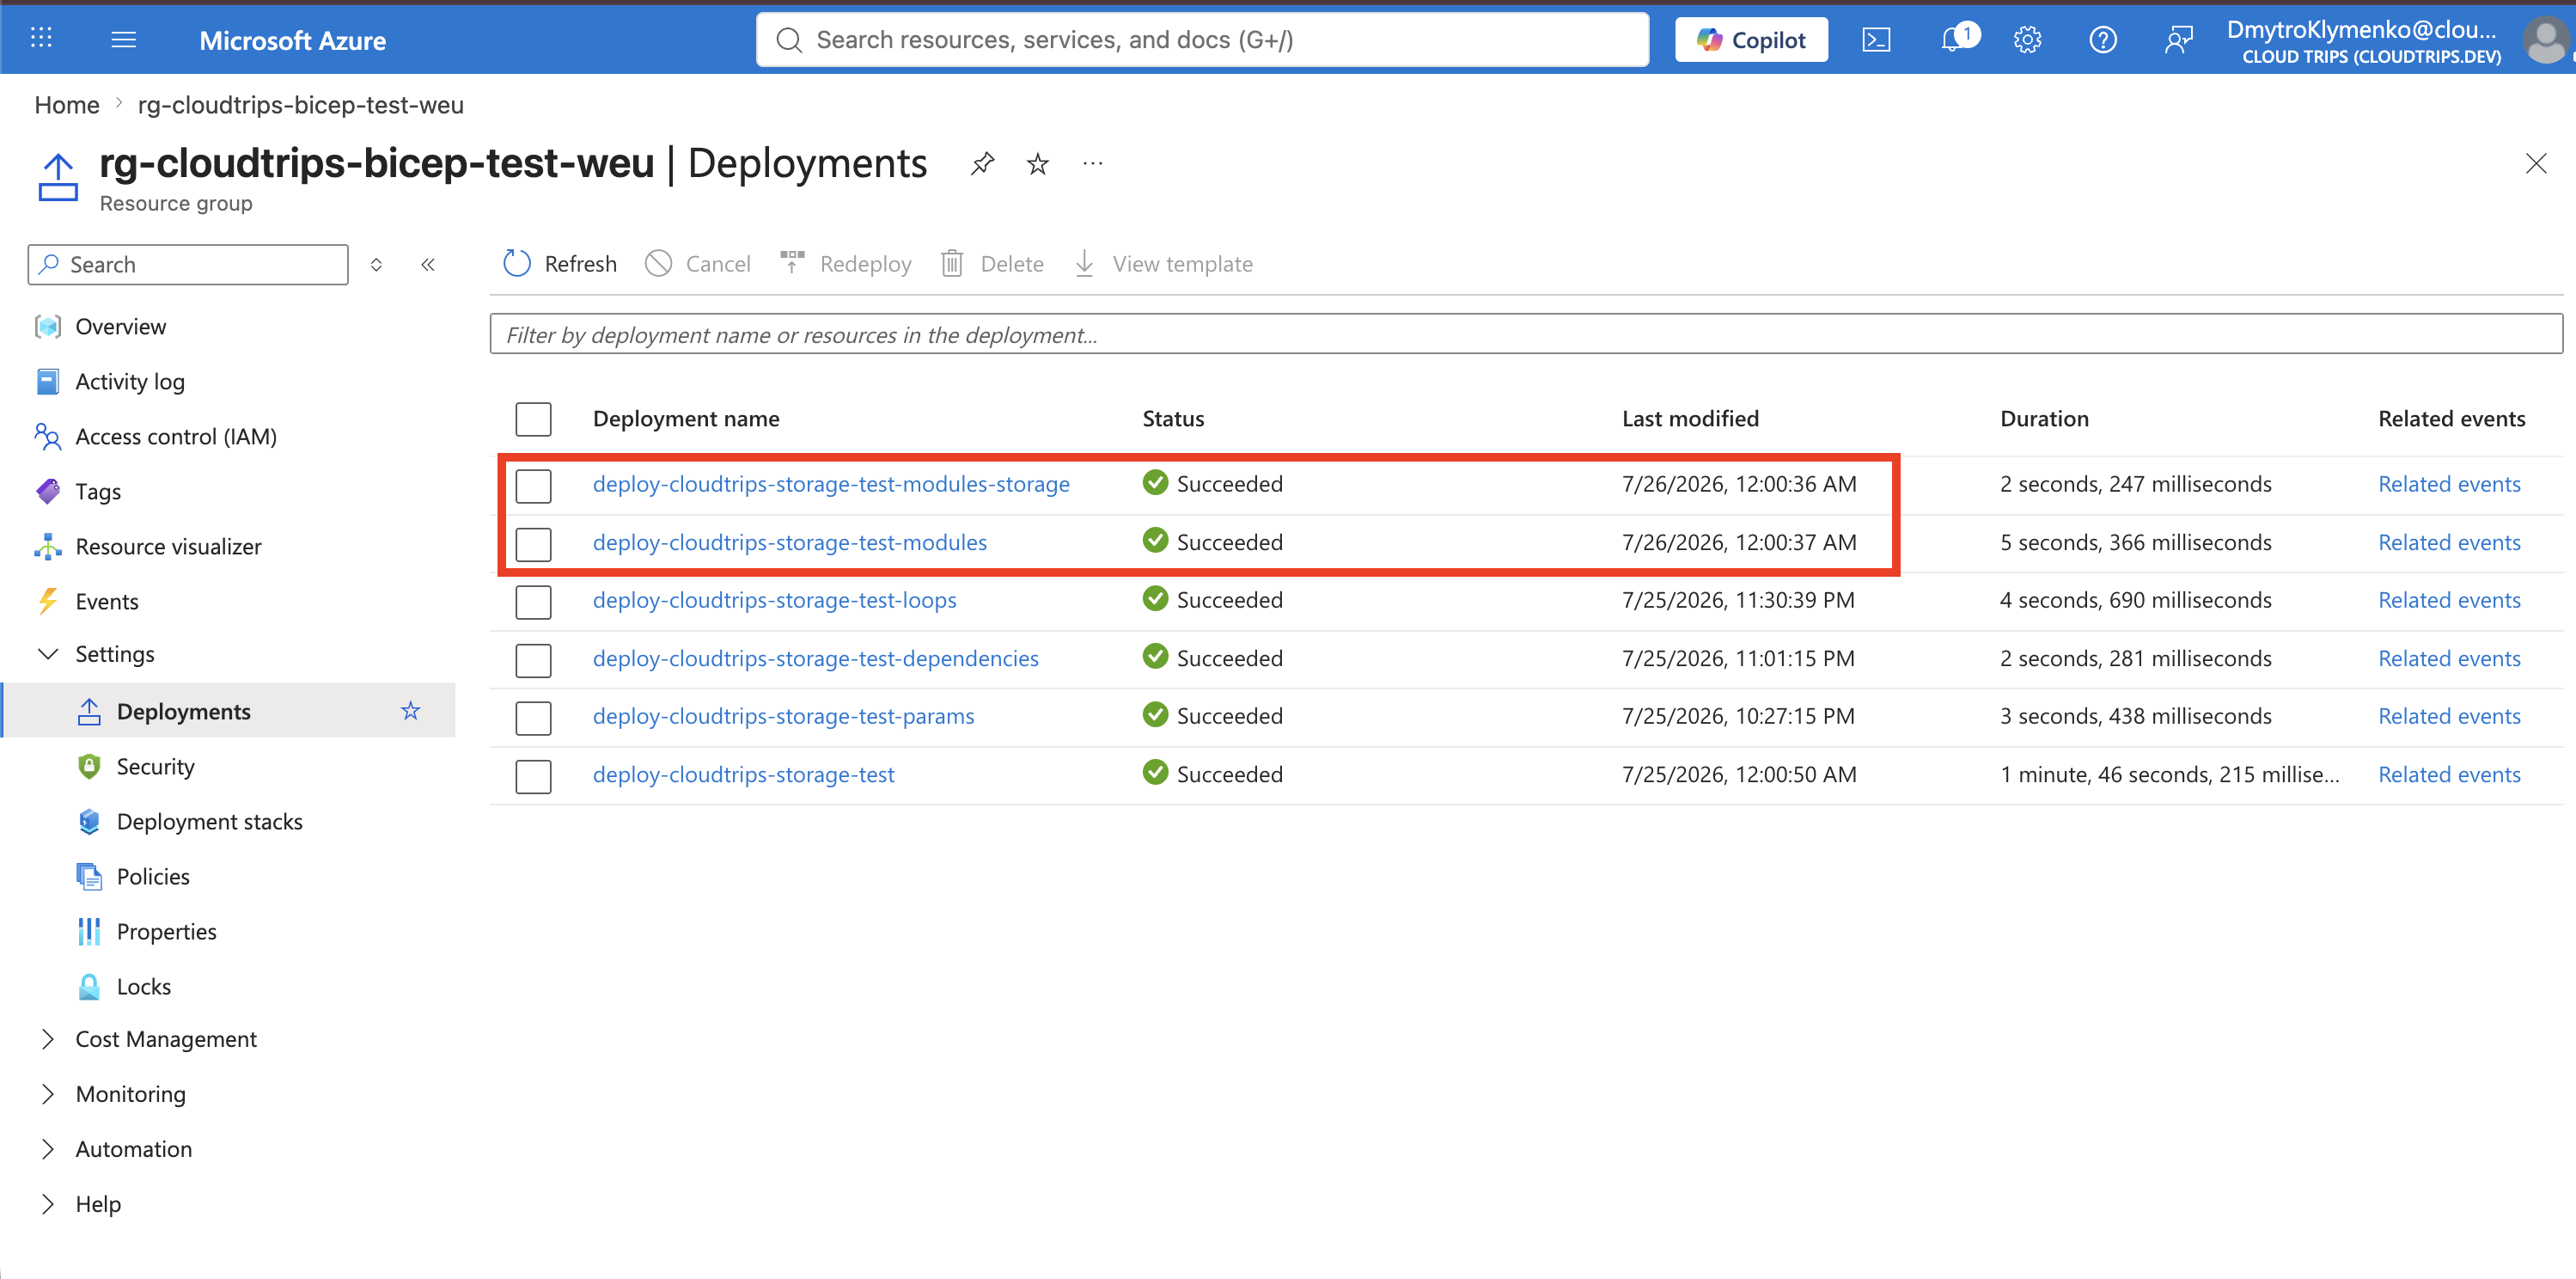Screen dimensions: 2576x1279
Task: Open Deployment stacks in the sidebar
Action: 209,821
